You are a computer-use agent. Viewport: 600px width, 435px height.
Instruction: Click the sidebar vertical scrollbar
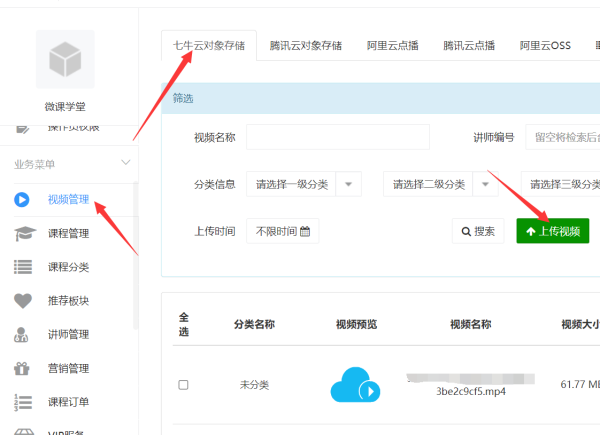[135, 256]
